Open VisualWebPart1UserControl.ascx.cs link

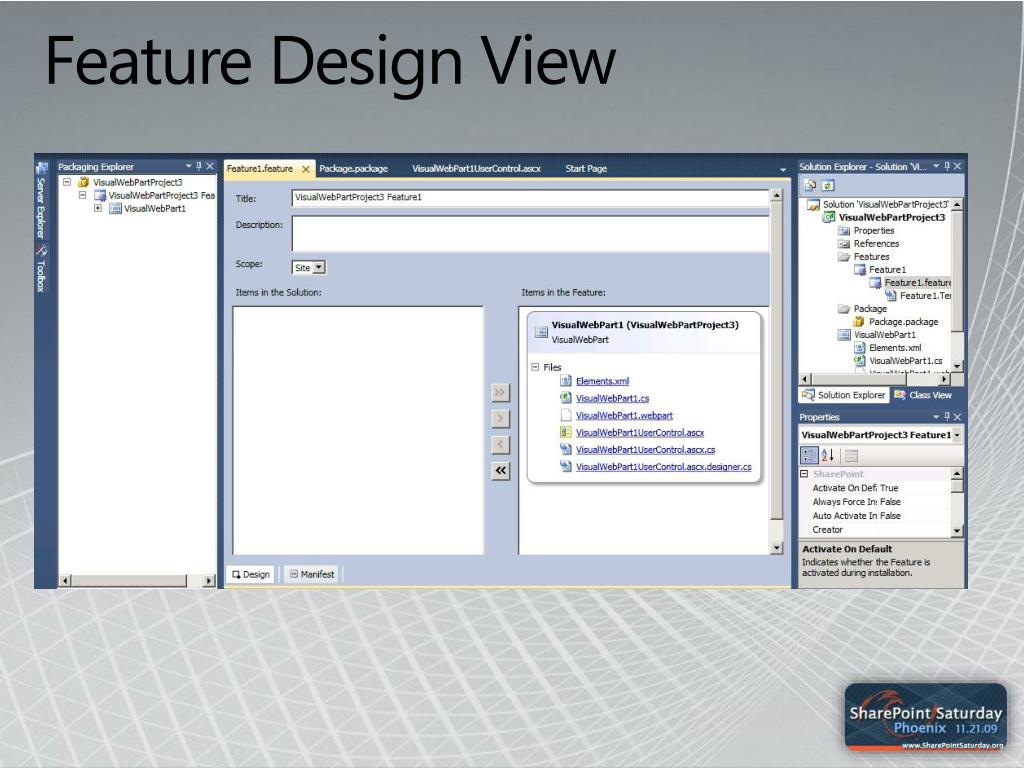click(645, 449)
